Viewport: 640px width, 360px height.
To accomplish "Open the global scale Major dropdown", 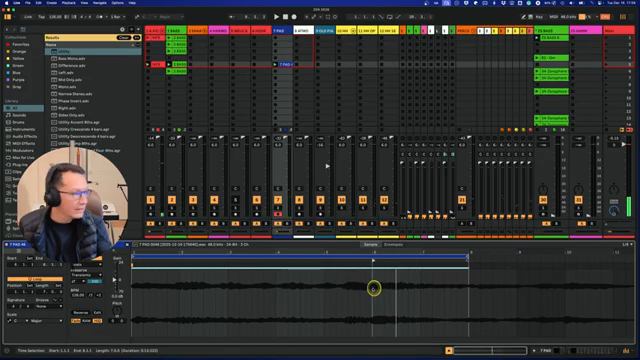I will tap(171, 17).
